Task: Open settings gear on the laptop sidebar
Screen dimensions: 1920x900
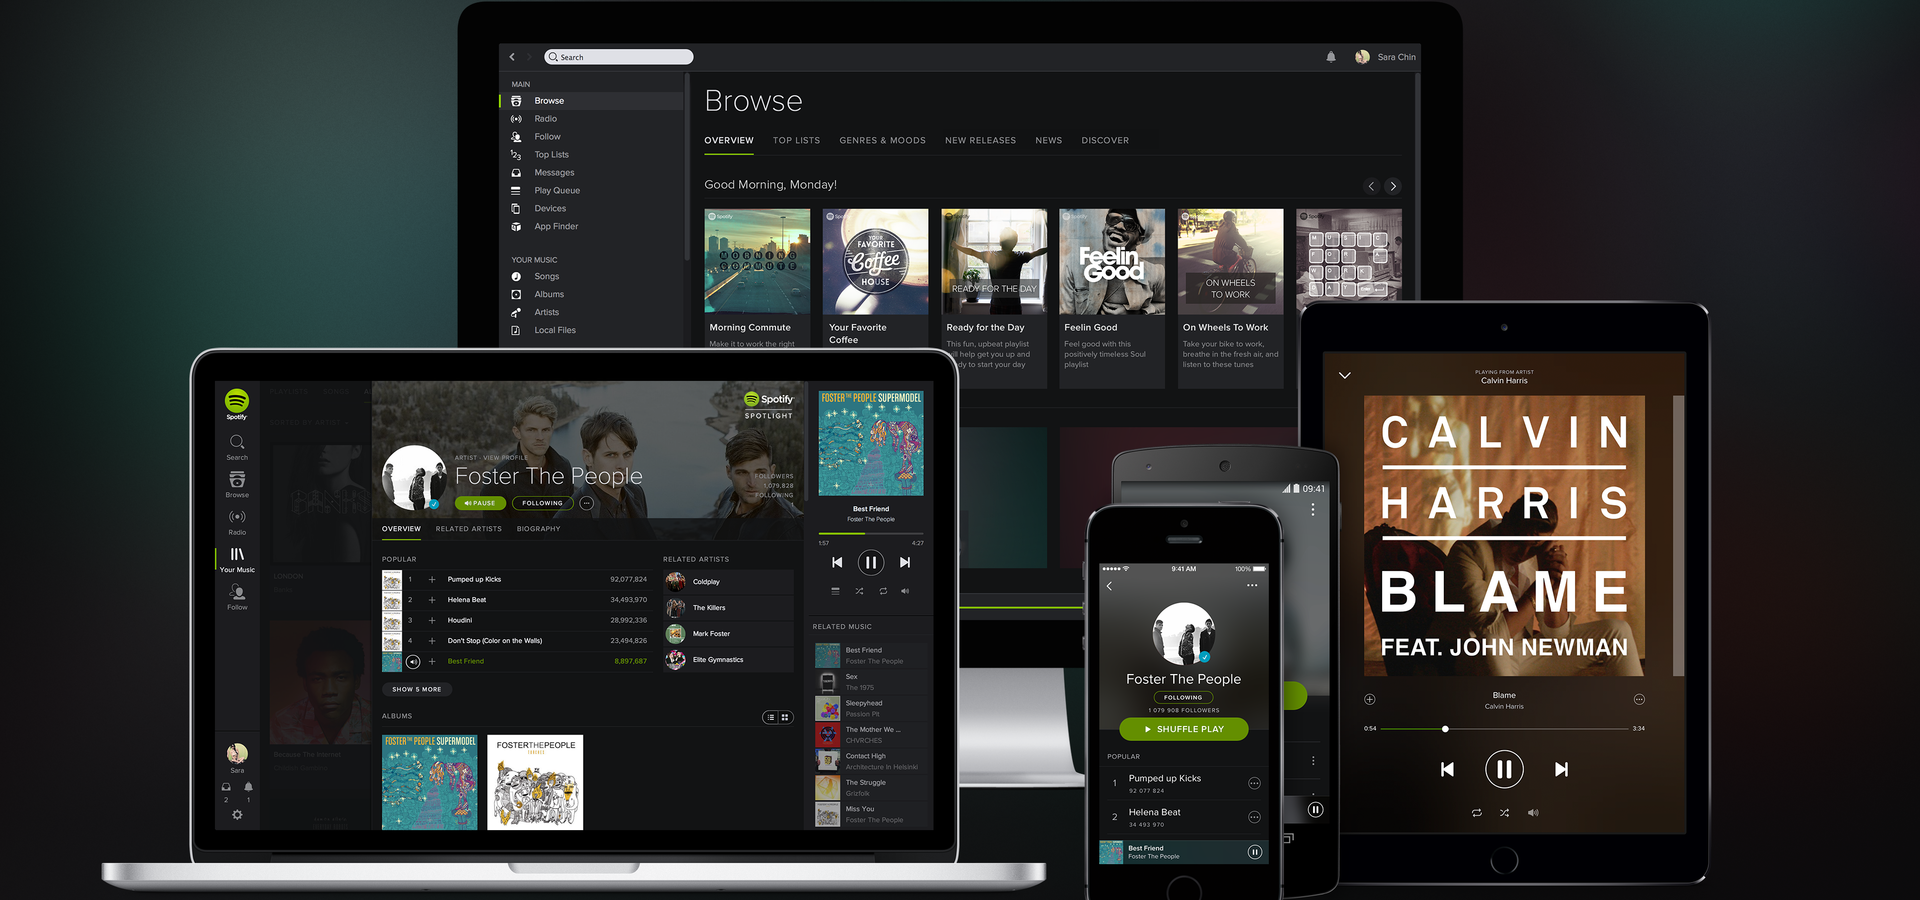Action: click(237, 815)
